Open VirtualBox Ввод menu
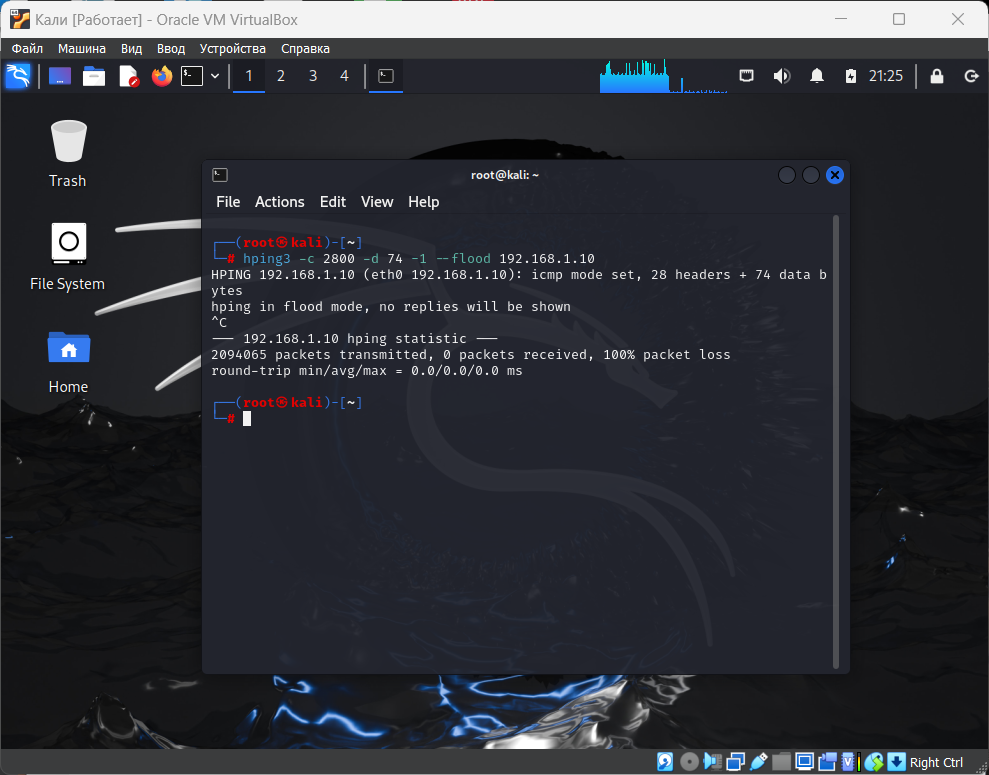This screenshot has height=775, width=989. 171,49
